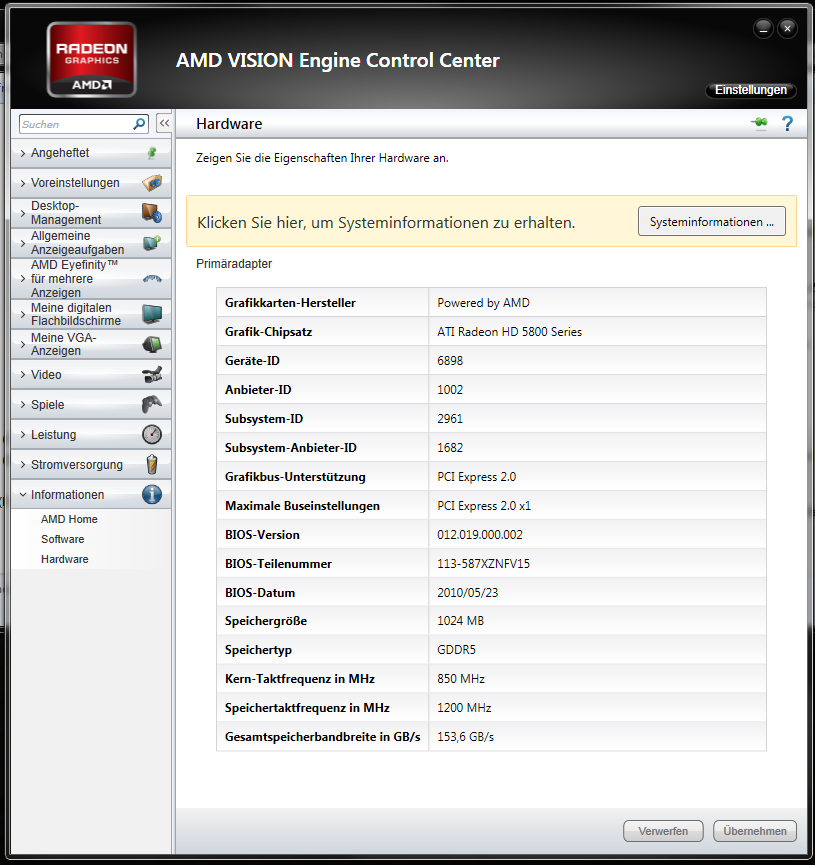Click the Subsystem-Anbieter-ID value 1682
Image resolution: width=815 pixels, height=865 pixels.
tap(450, 448)
